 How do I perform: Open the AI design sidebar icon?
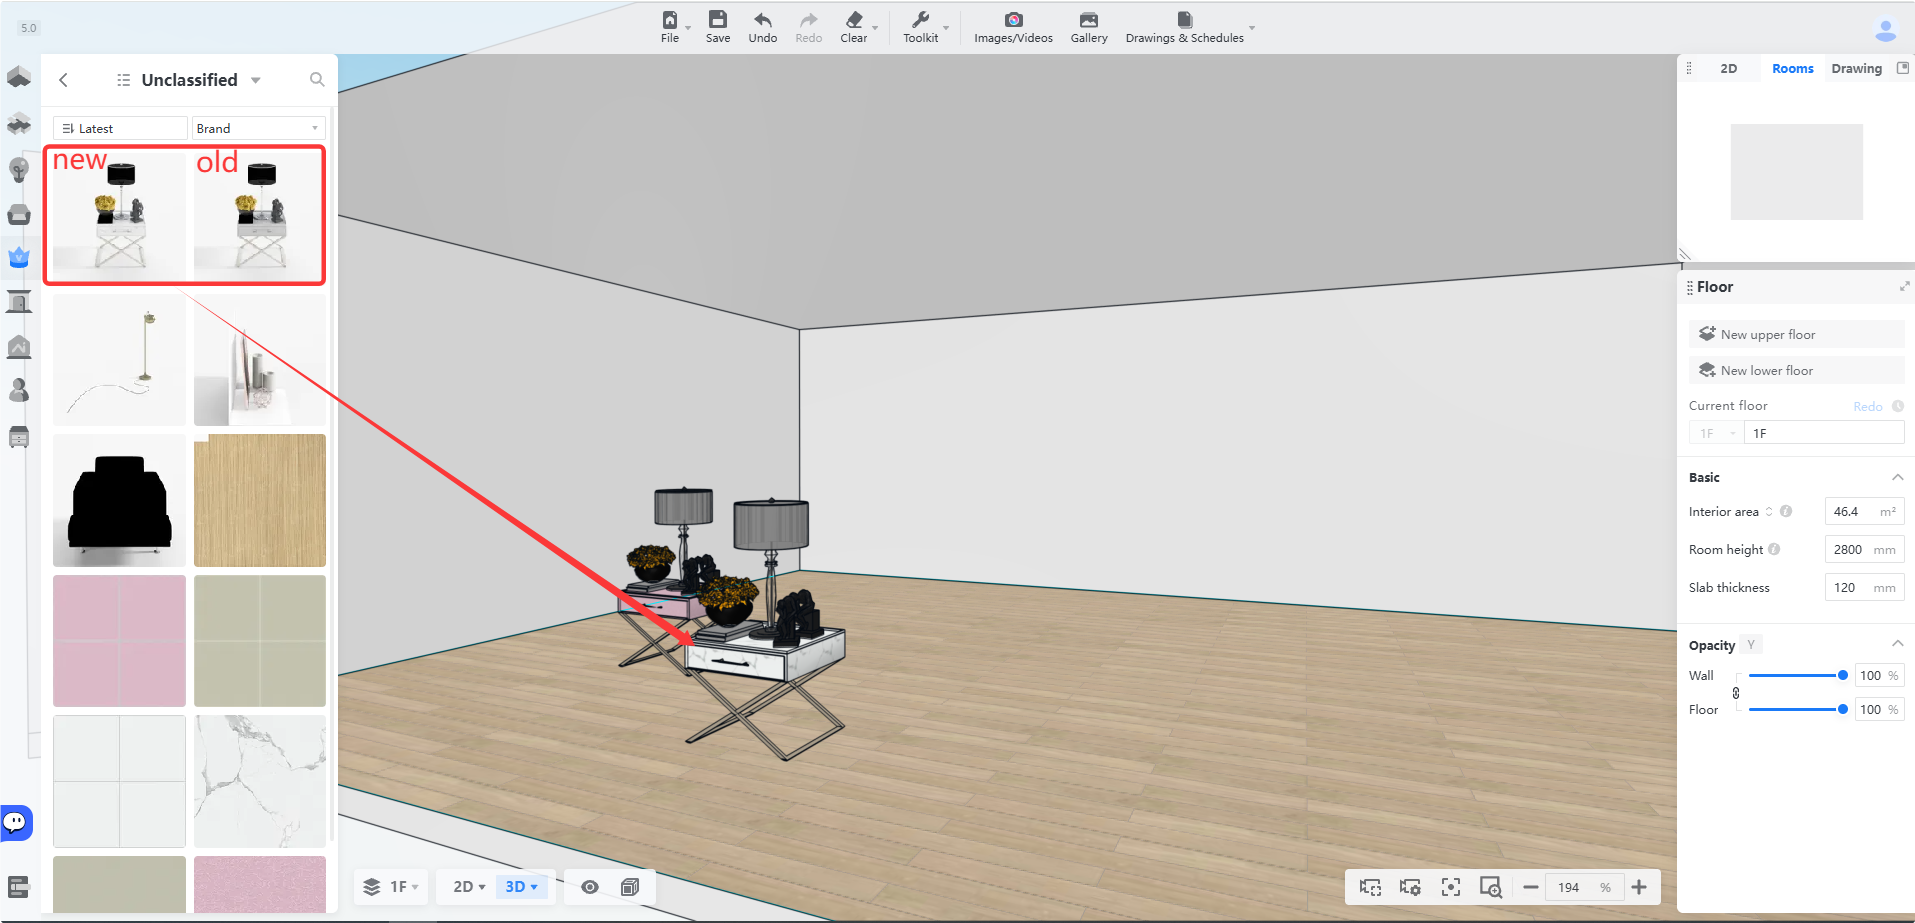point(19,346)
